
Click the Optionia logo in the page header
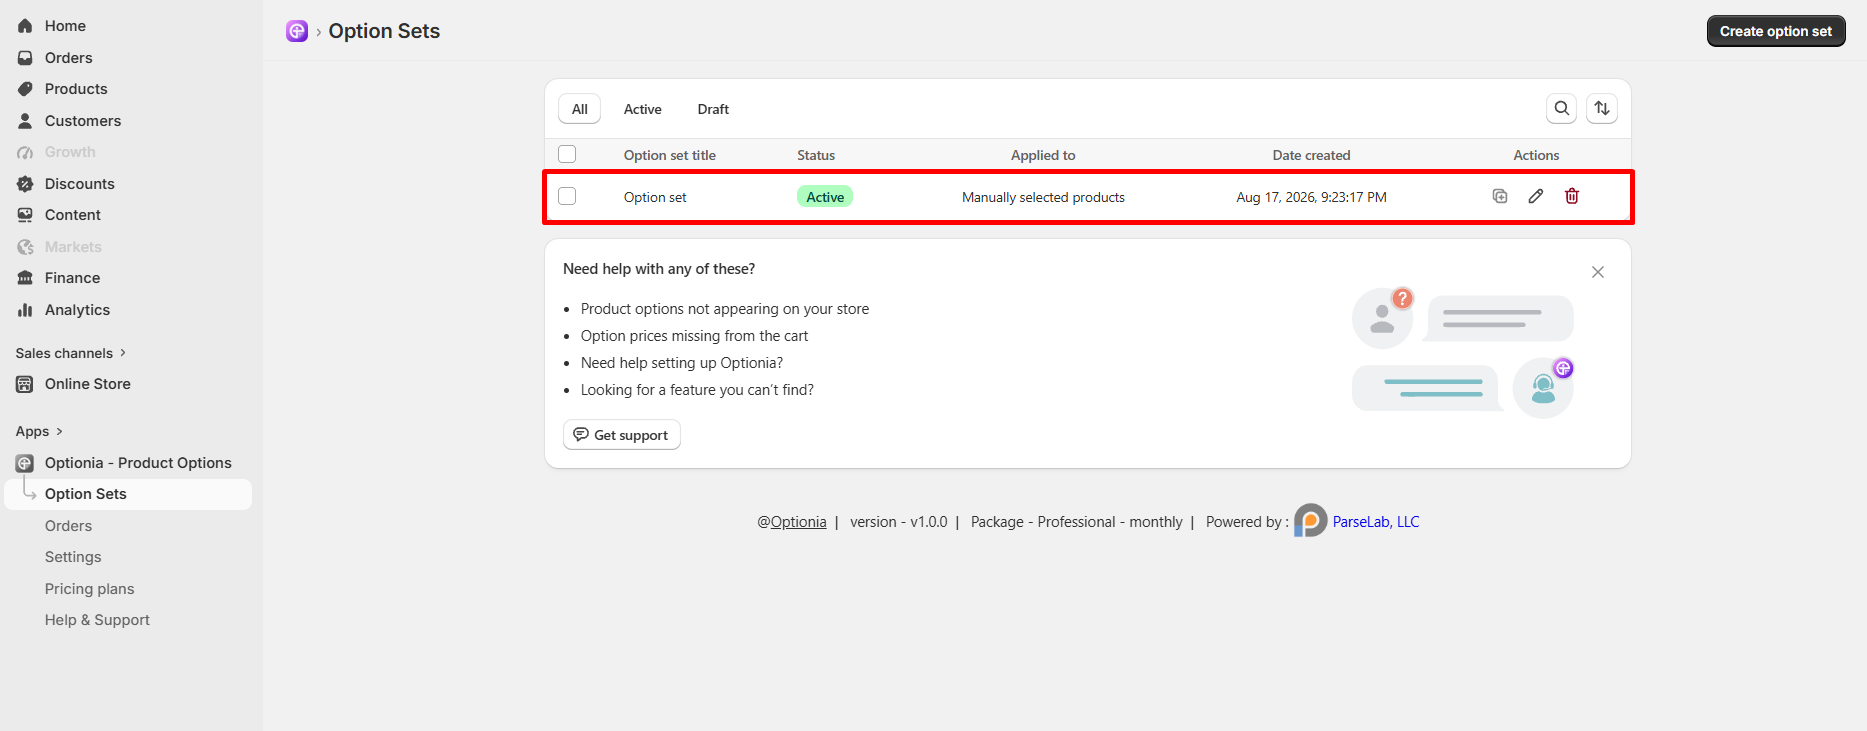297,31
